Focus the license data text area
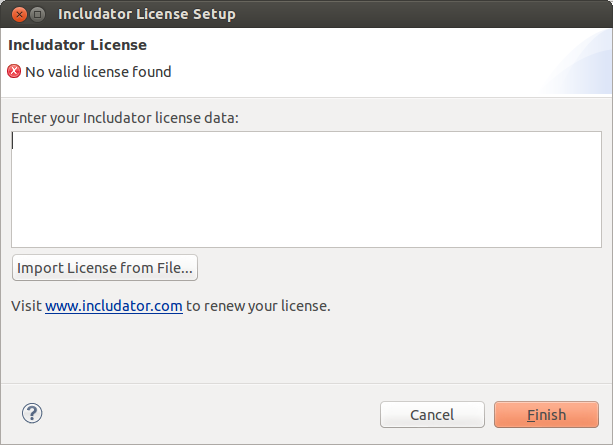The height and width of the screenshot is (445, 613). point(306,189)
